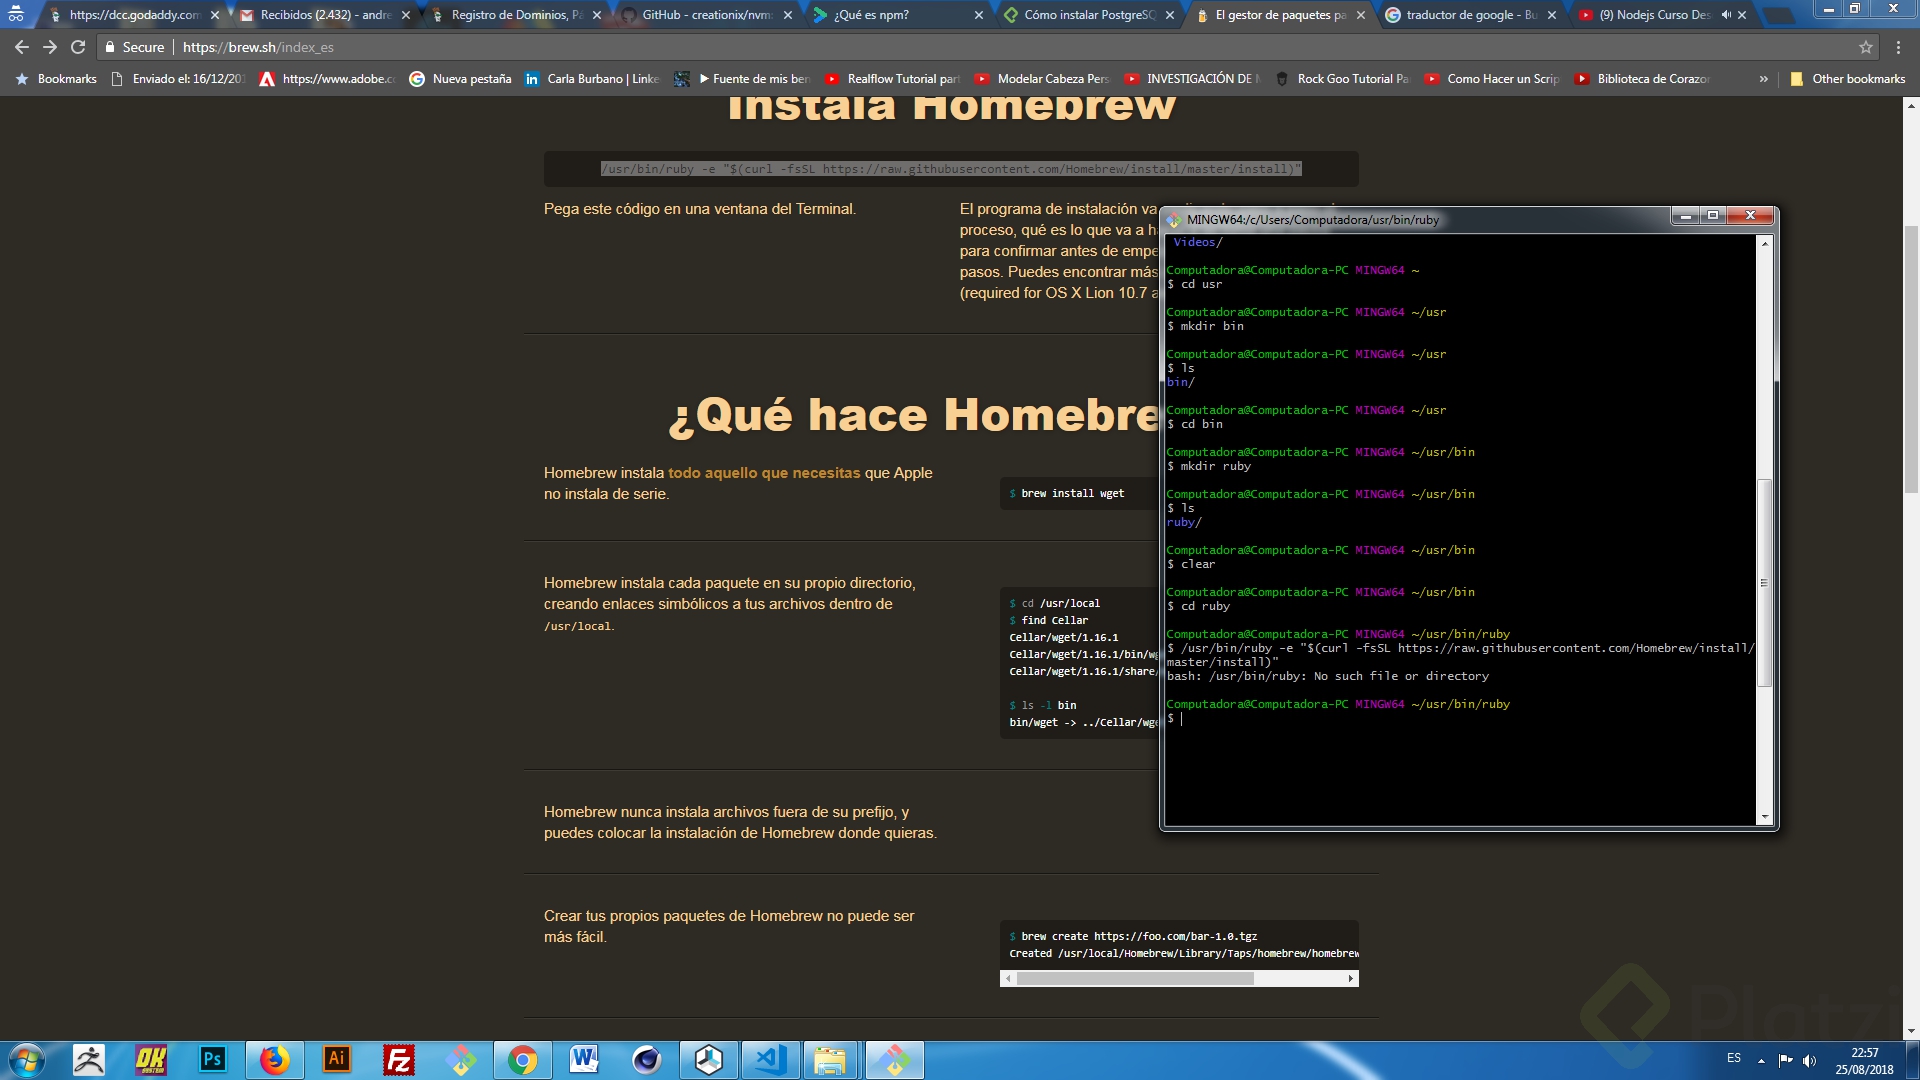
Task: Click the MINGW64 terminal title bar icon
Action: (1174, 220)
